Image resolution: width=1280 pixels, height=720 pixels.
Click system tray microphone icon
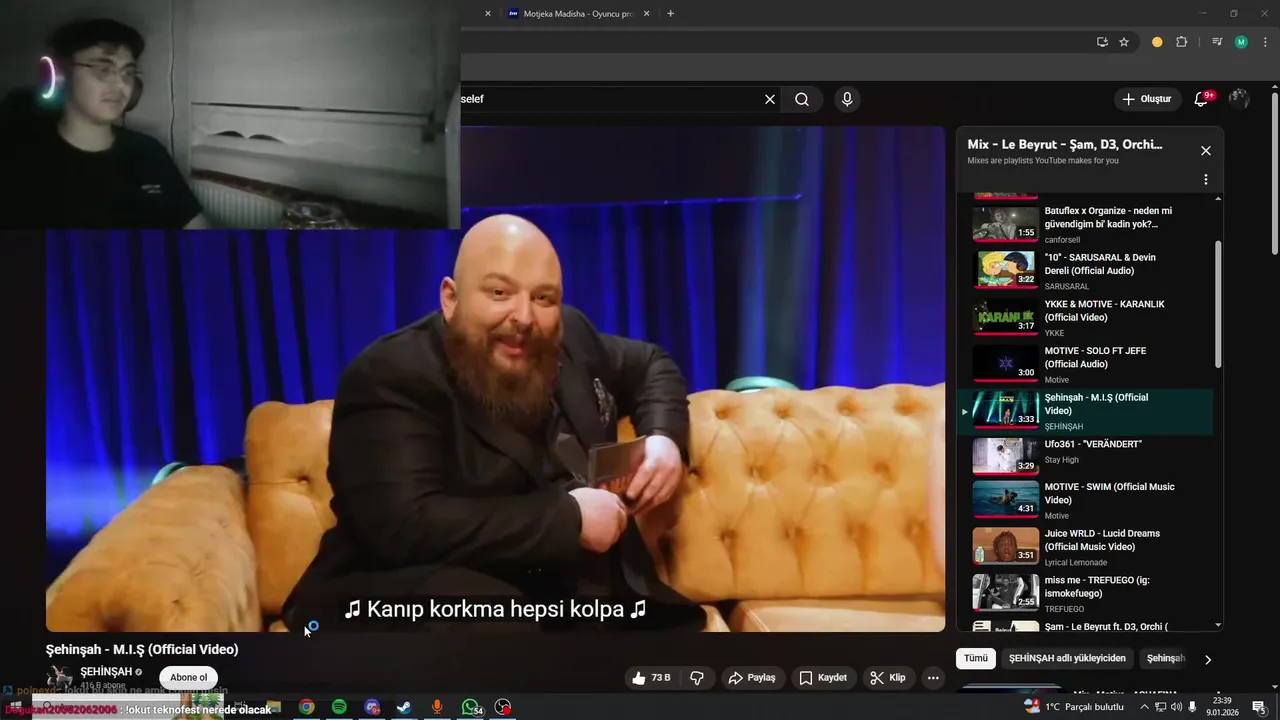pos(1193,707)
